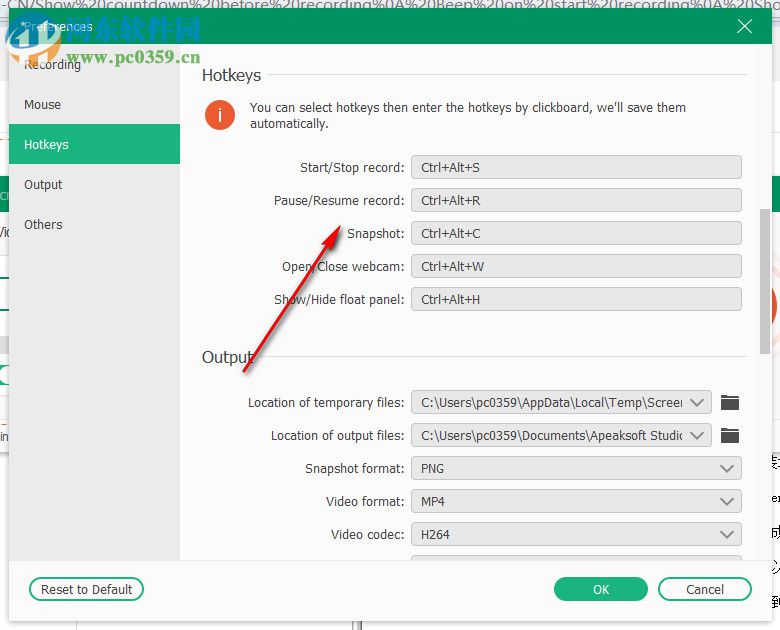This screenshot has height=630, width=780.
Task: Go to the Output sidebar tab
Action: (x=94, y=185)
